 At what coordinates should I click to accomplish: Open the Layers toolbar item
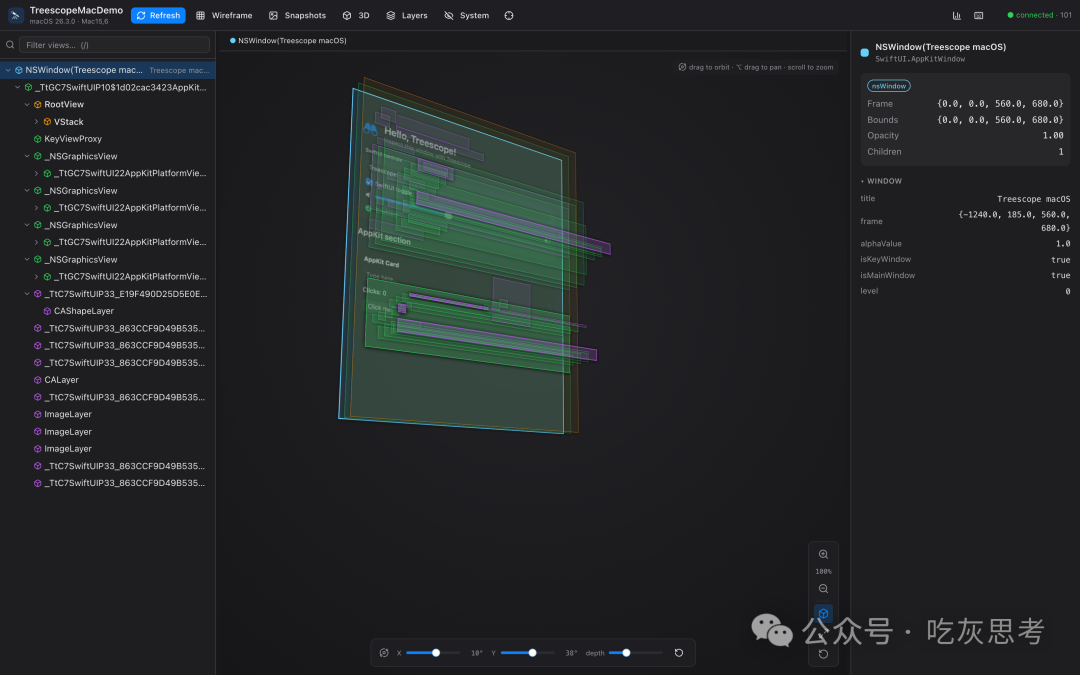coord(406,15)
